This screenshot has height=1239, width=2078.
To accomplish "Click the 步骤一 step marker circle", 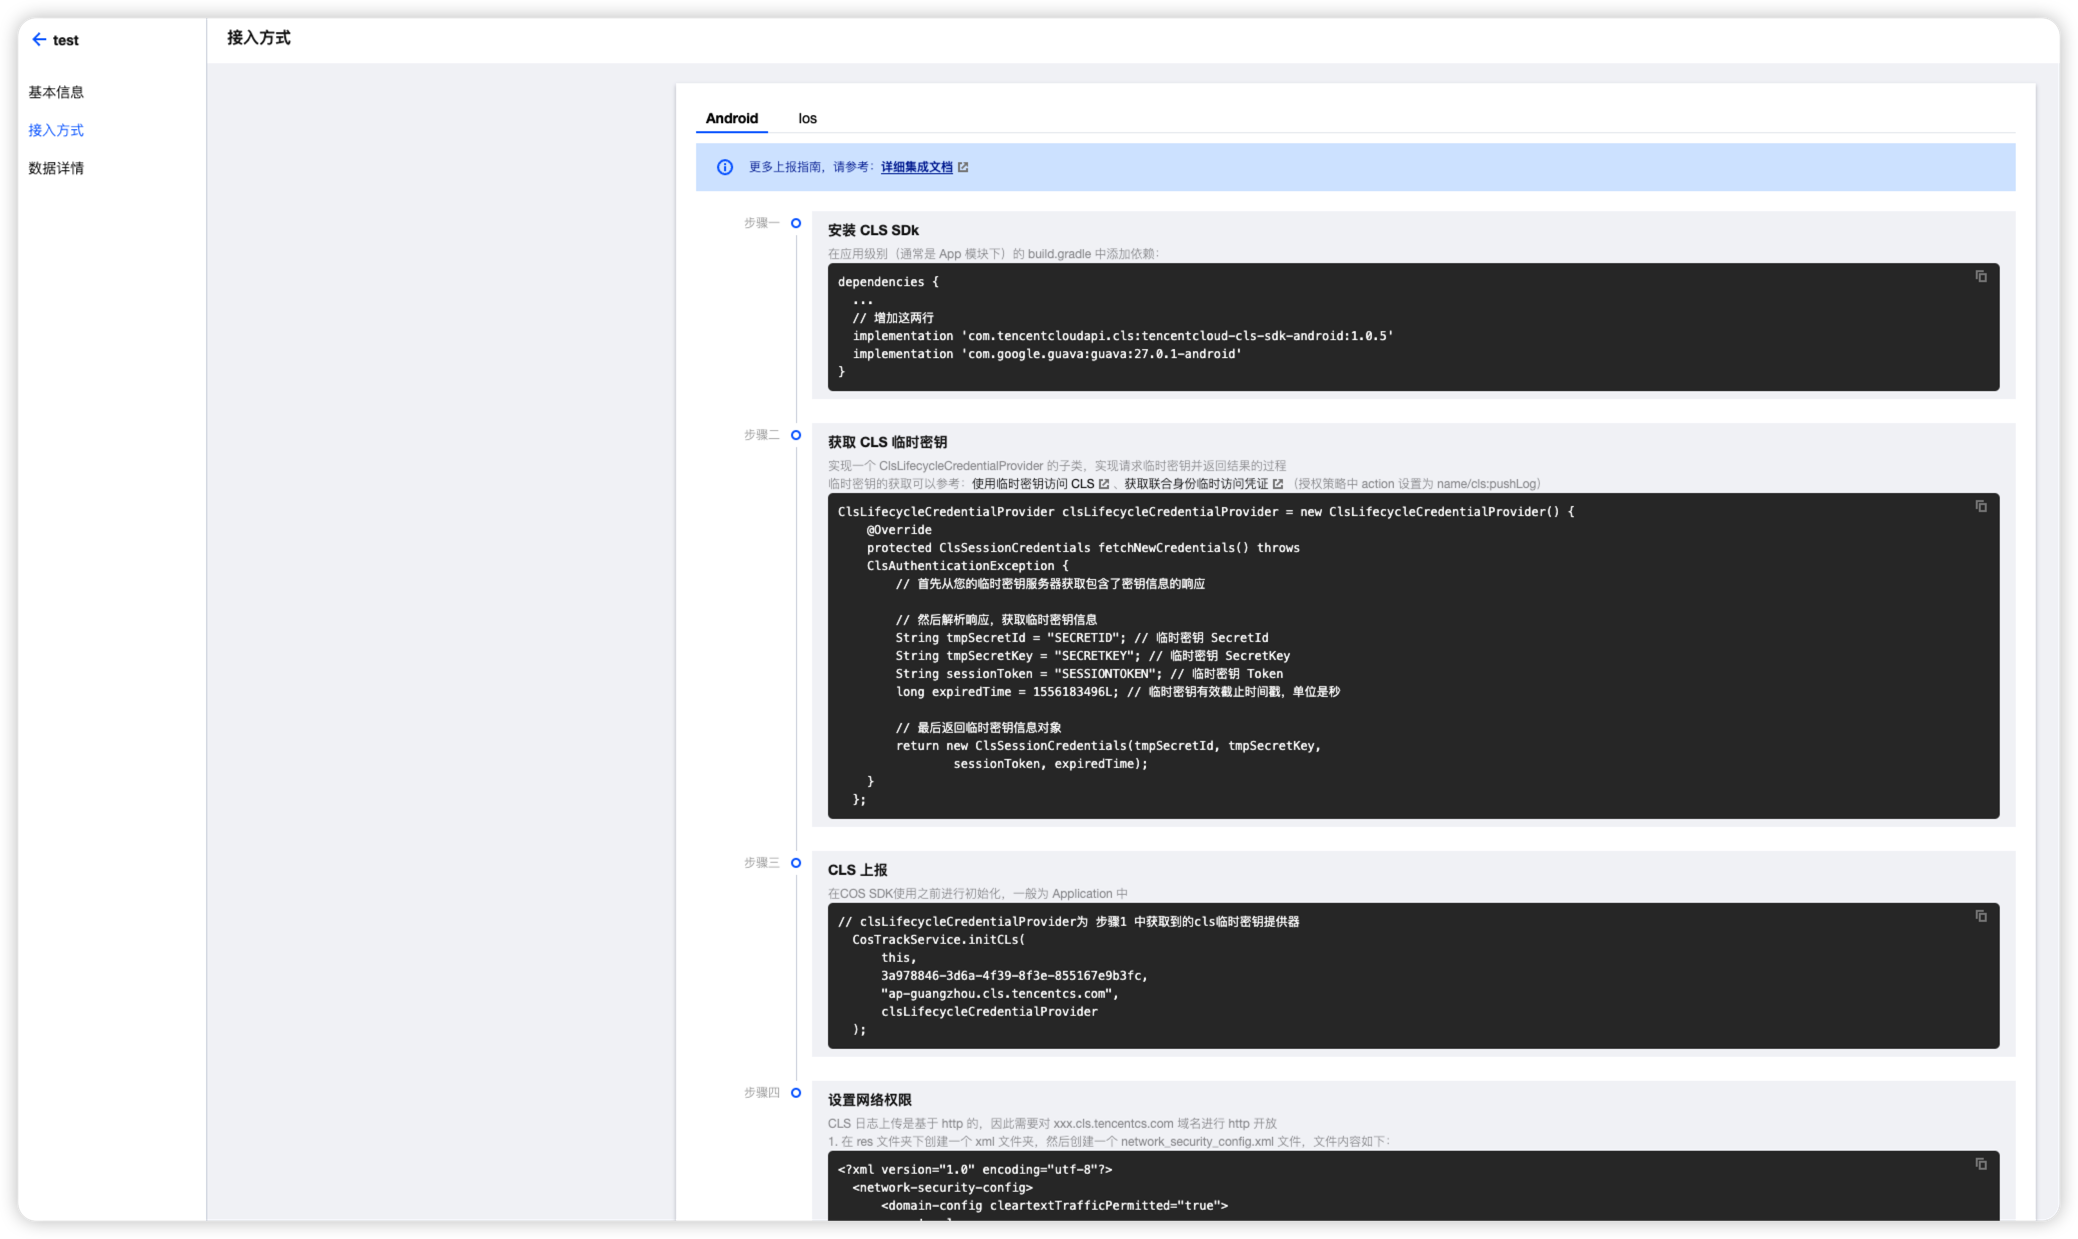I will (796, 223).
